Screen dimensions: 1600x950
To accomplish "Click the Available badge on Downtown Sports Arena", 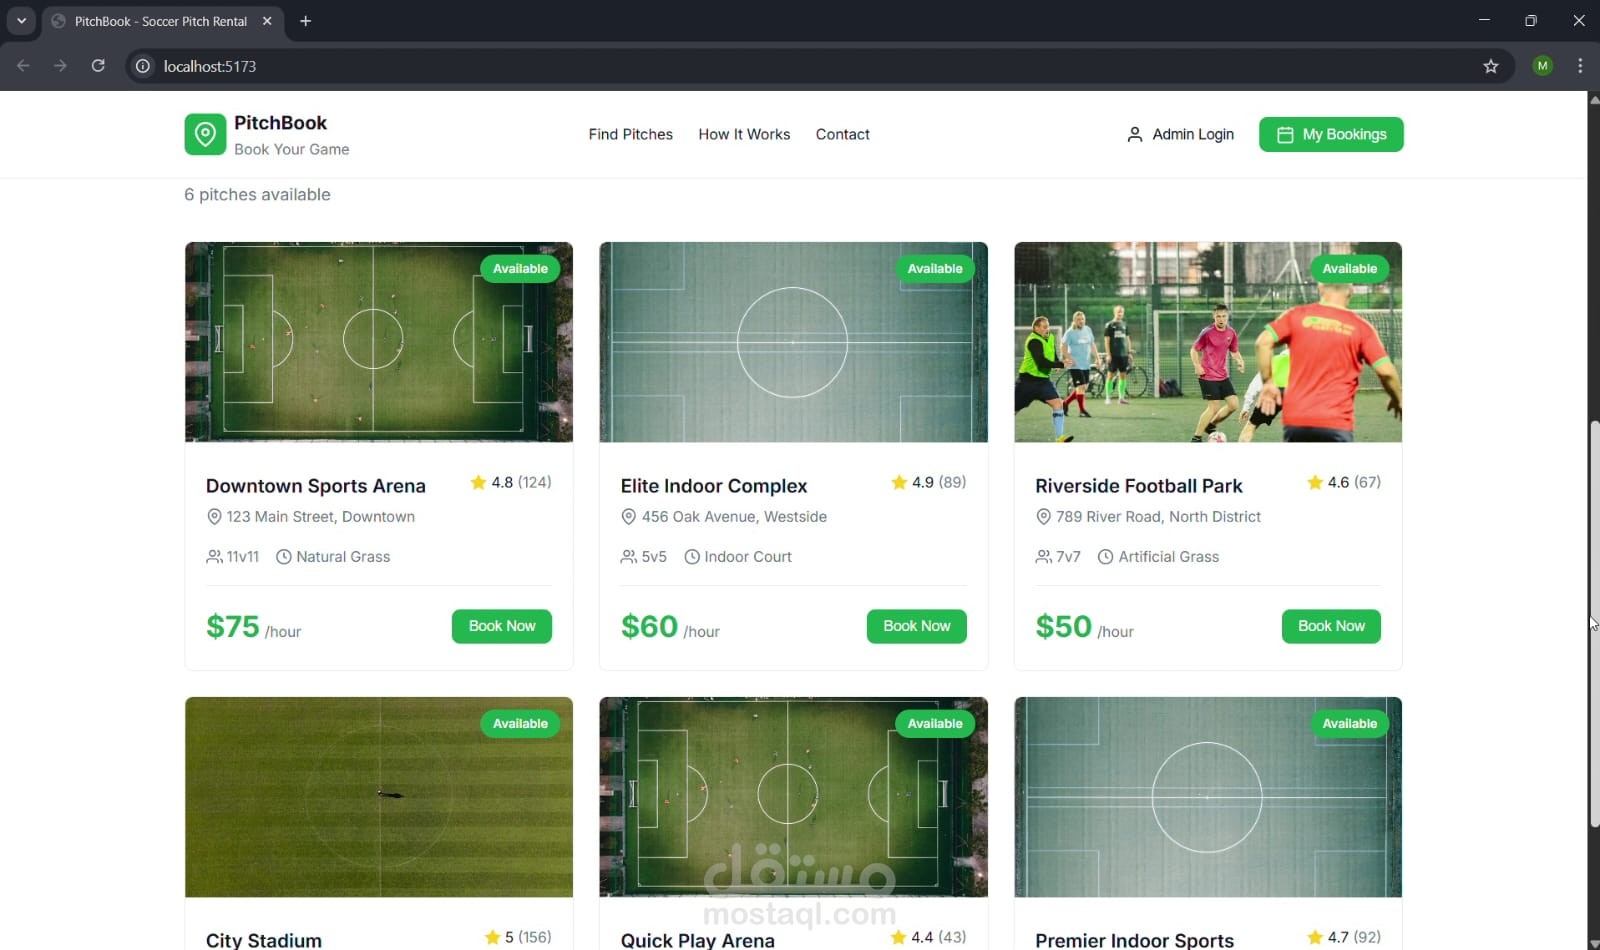I will [x=520, y=269].
